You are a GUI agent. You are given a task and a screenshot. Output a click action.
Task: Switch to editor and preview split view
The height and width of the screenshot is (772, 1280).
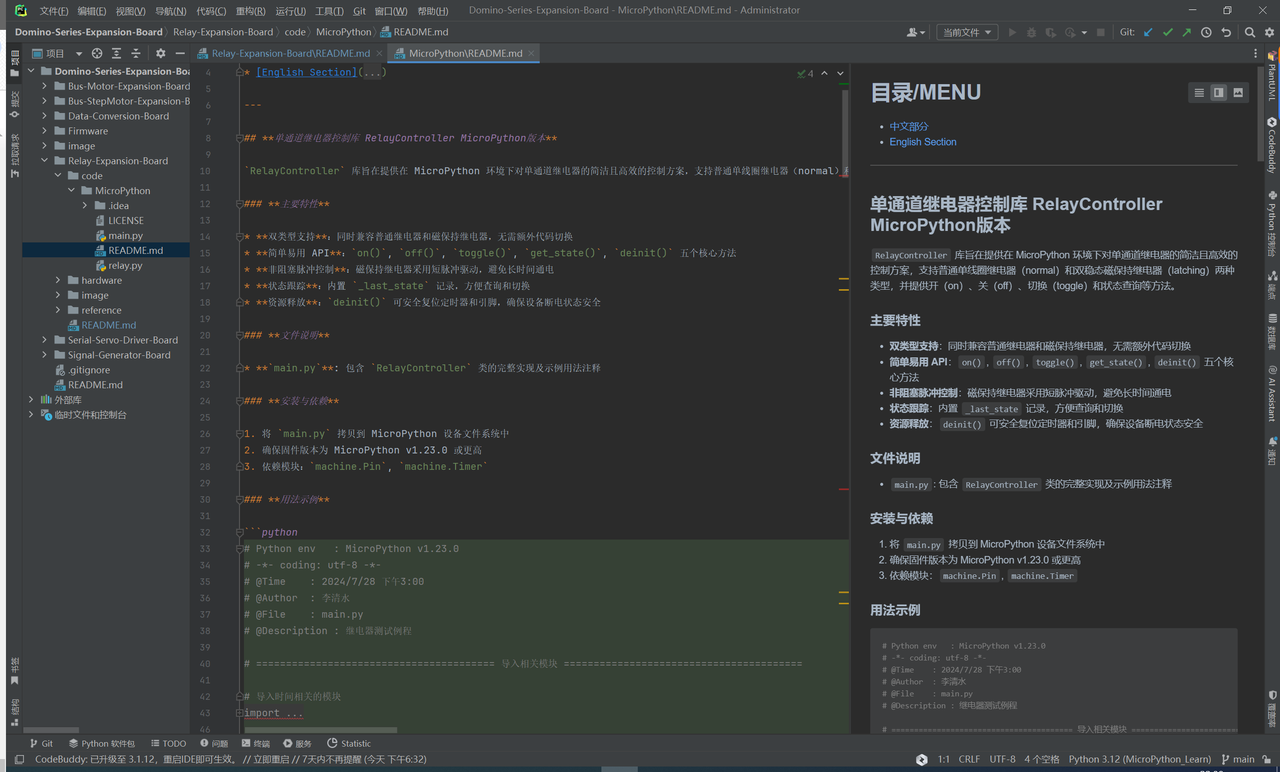pos(1218,92)
